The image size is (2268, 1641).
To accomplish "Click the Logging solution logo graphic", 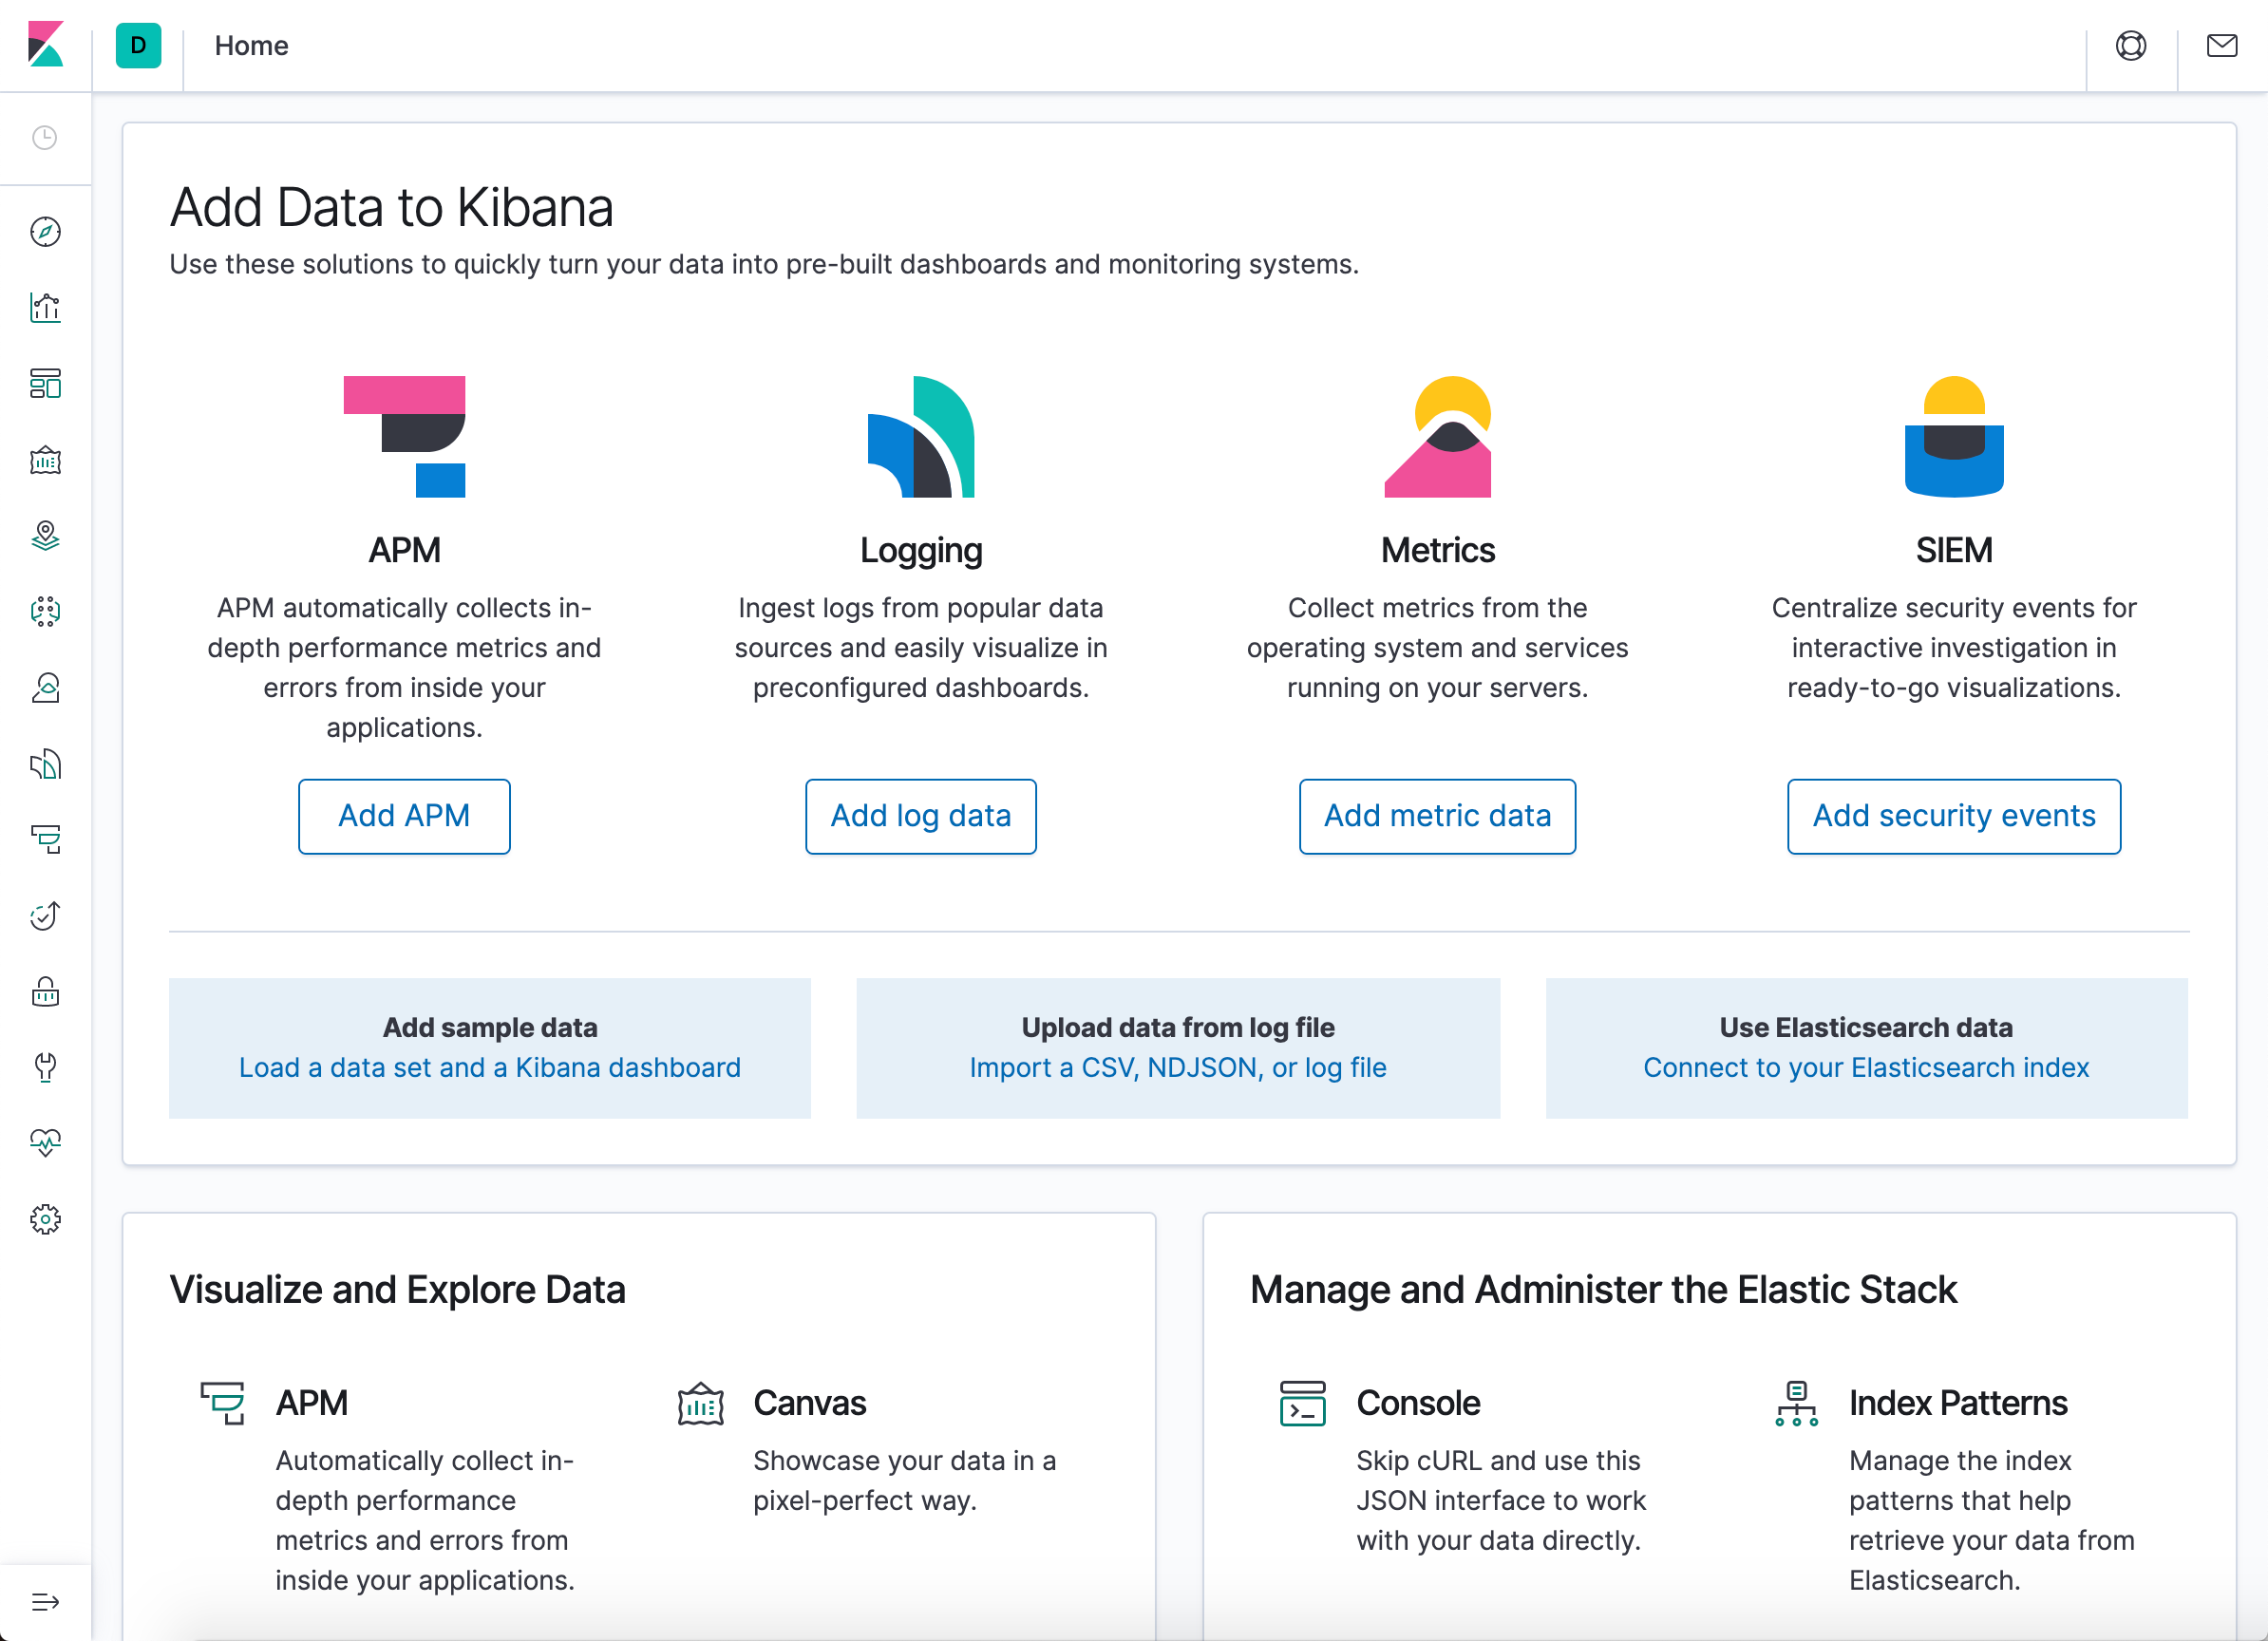I will coord(921,436).
